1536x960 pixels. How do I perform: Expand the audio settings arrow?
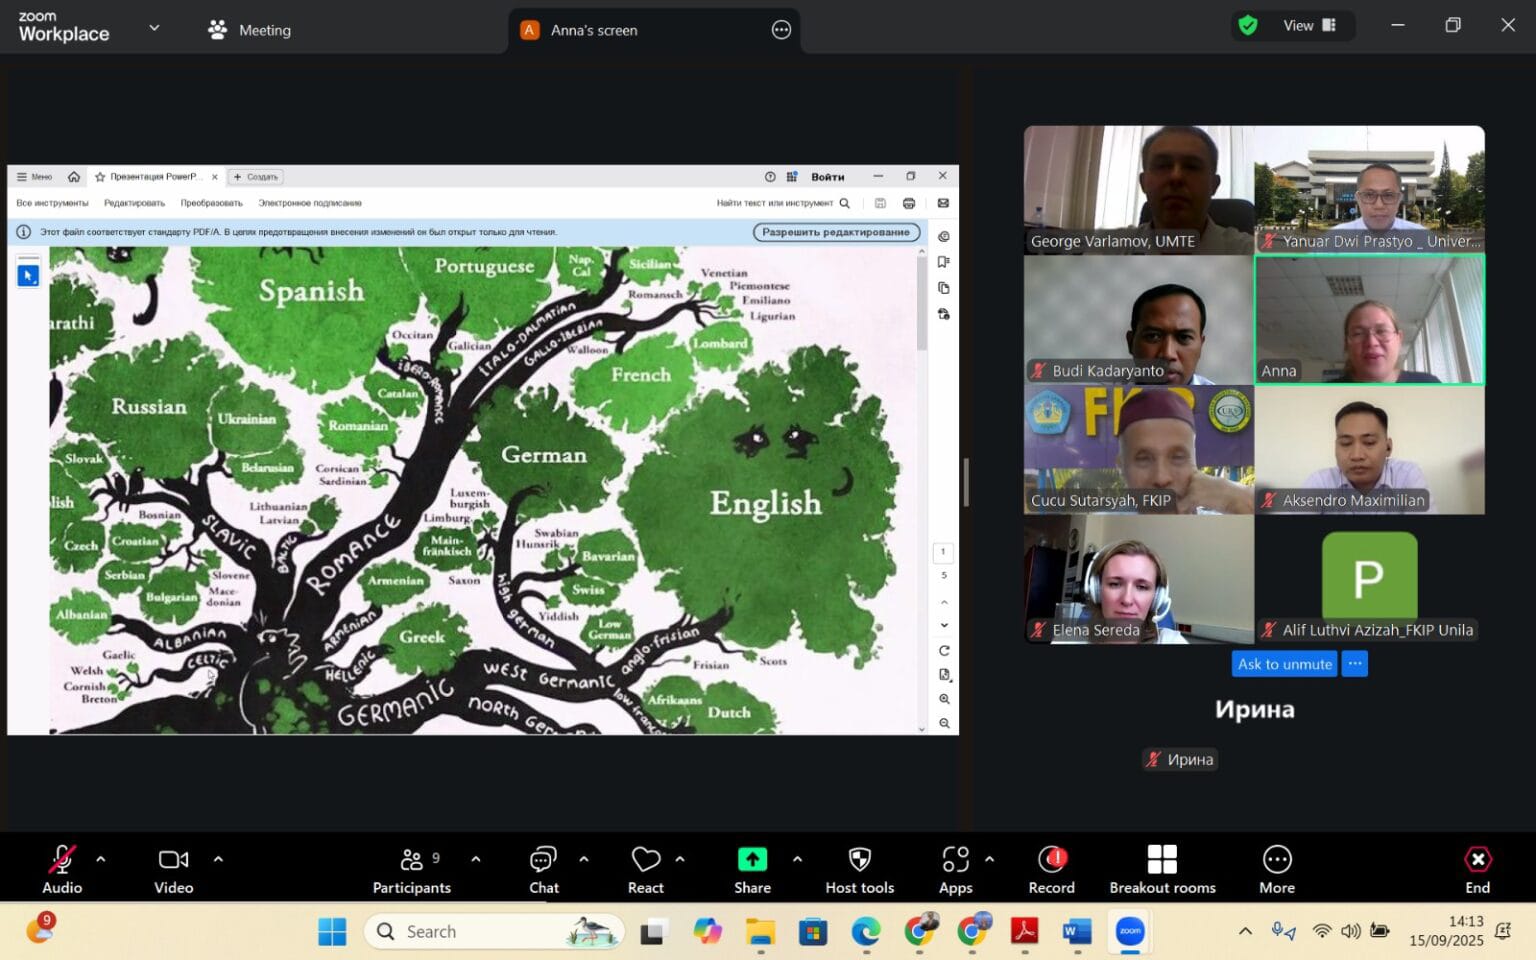(x=100, y=859)
